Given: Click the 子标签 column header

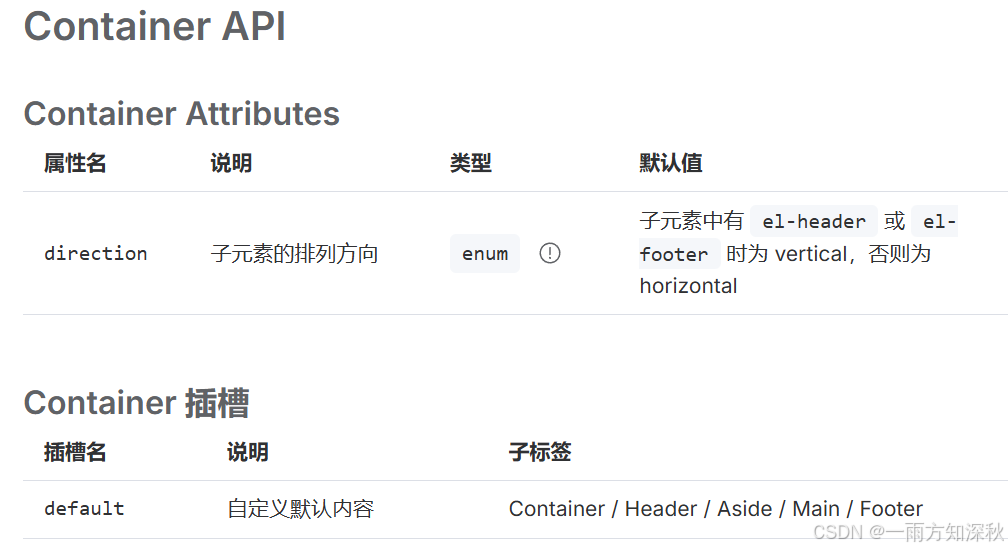Looking at the screenshot, I should 540,452.
